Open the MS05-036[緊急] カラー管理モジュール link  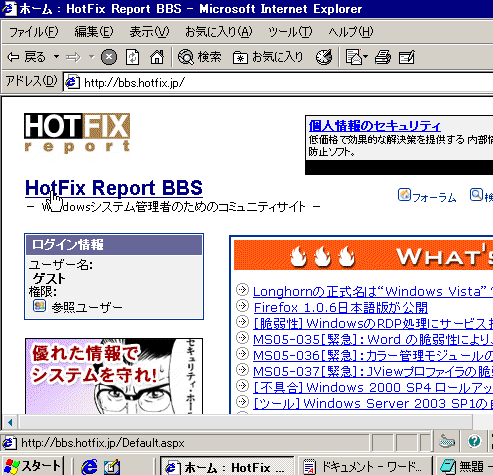click(x=373, y=356)
